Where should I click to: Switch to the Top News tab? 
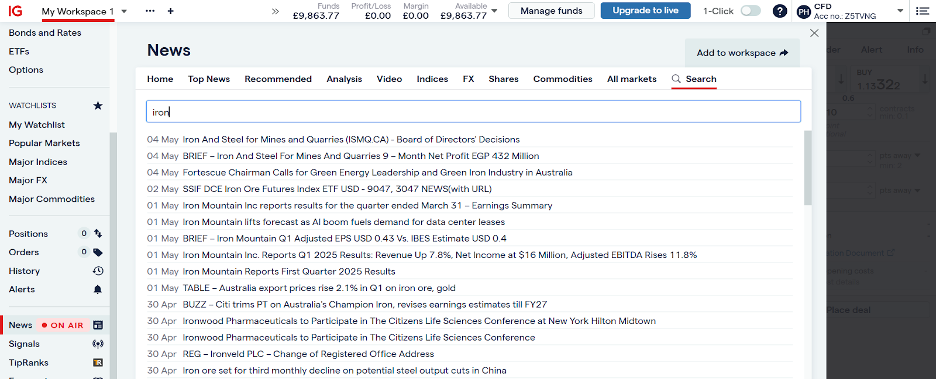pos(209,79)
